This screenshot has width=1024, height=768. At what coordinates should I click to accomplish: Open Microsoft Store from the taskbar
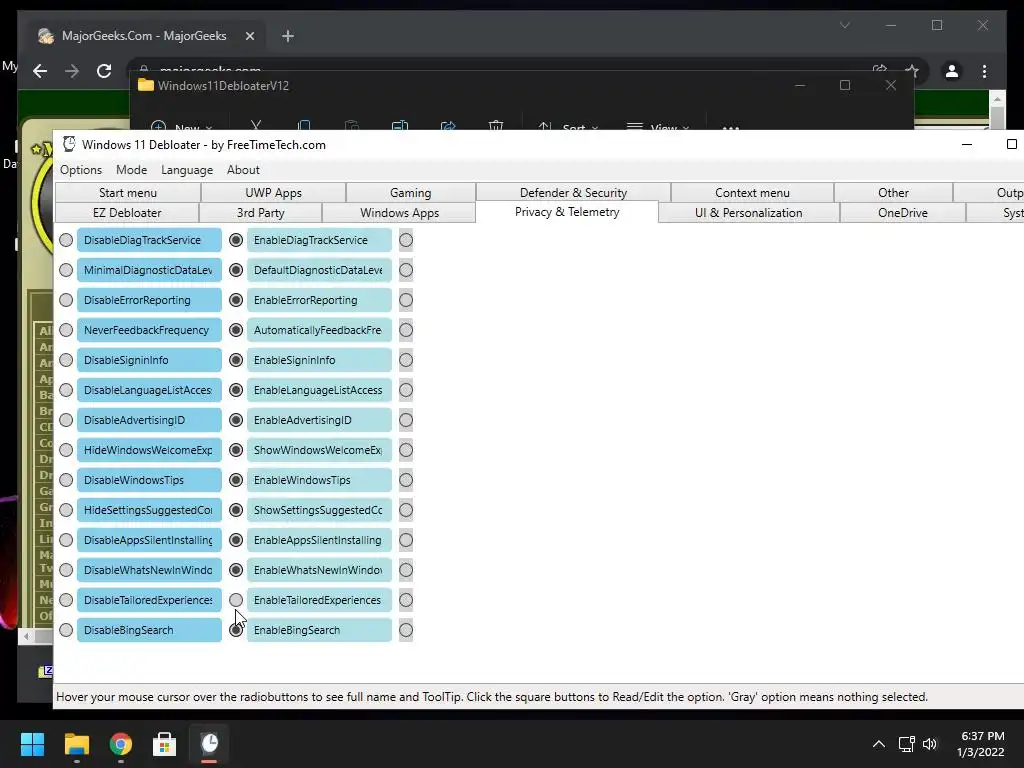165,744
